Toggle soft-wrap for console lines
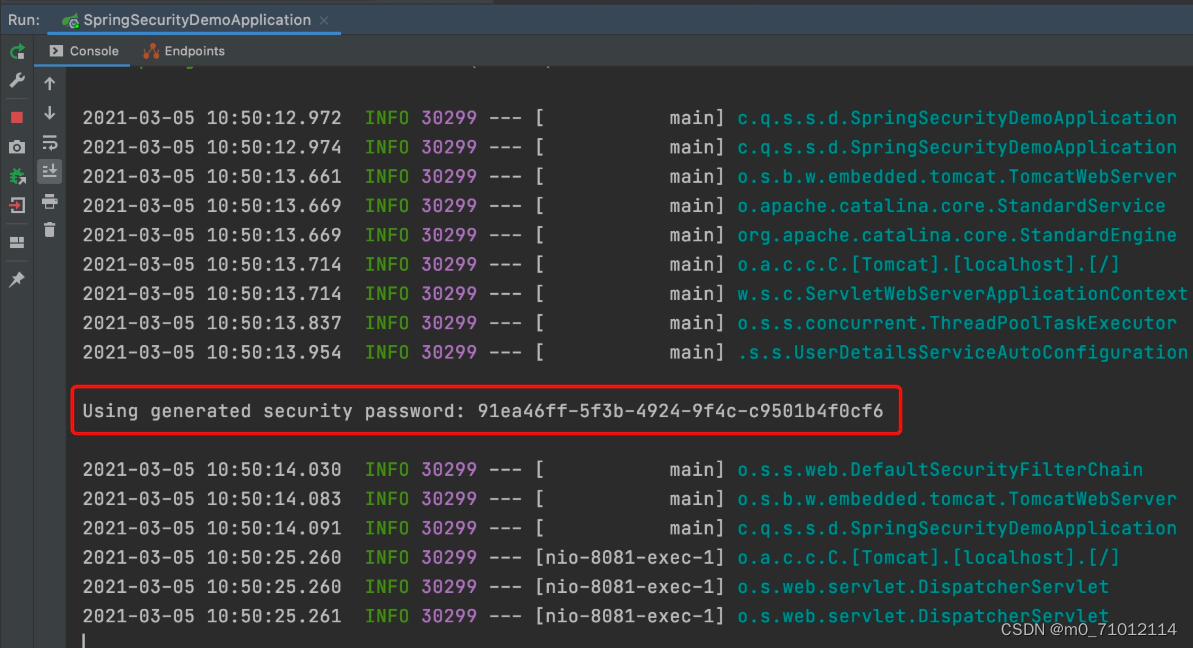 [x=49, y=143]
